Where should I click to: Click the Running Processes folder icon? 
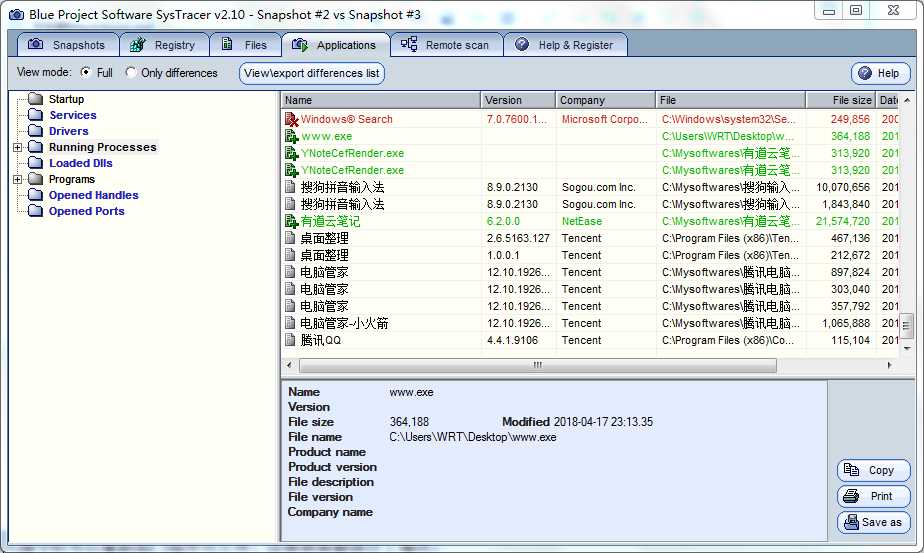coord(36,146)
